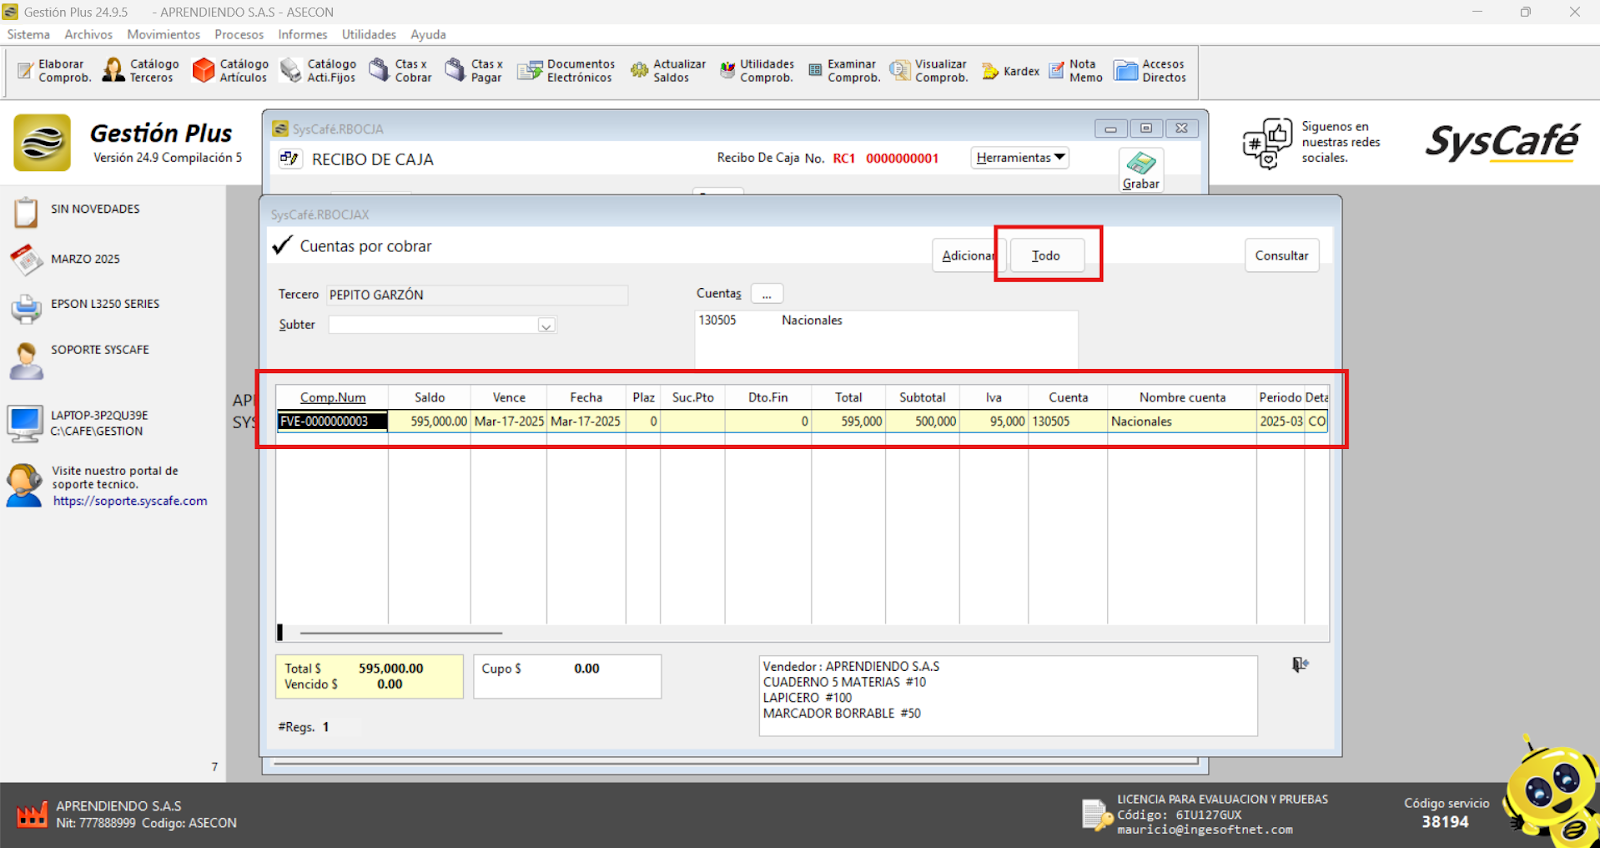Open Nota Memo toolbar icon
The height and width of the screenshot is (848, 1600).
[1075, 70]
